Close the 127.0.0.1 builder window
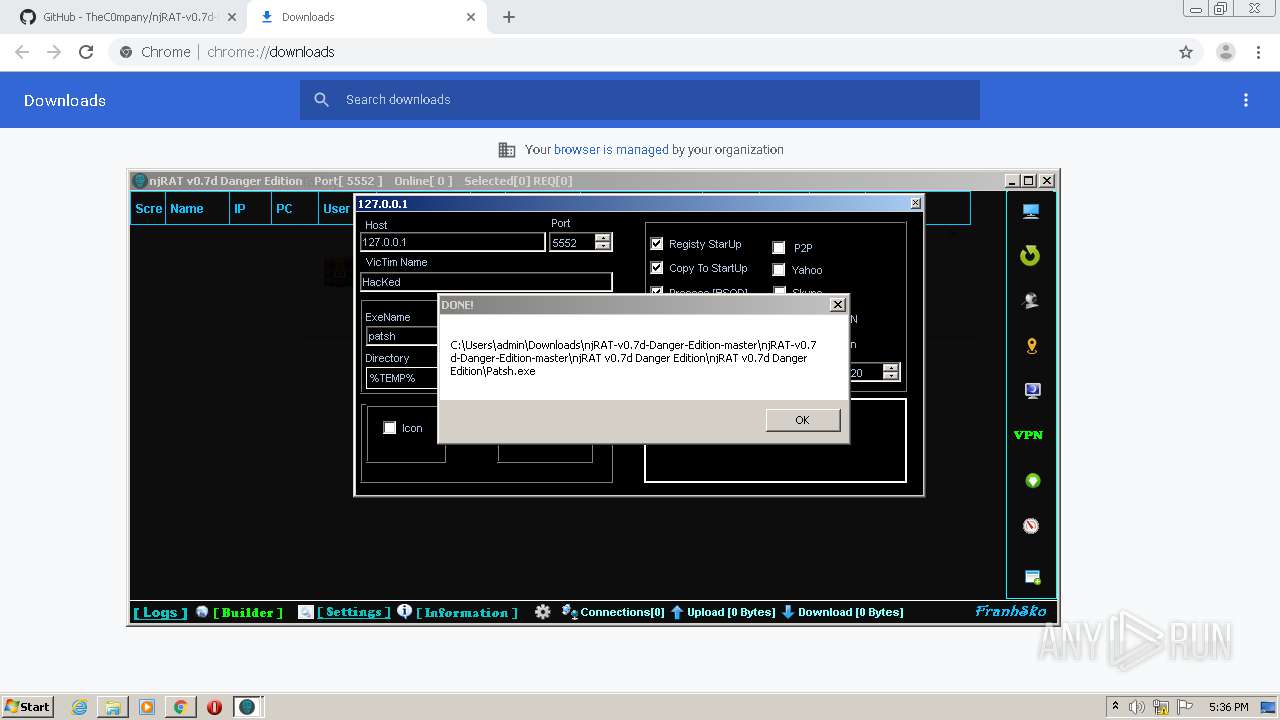Screen dimensions: 1280x720 pos(915,203)
